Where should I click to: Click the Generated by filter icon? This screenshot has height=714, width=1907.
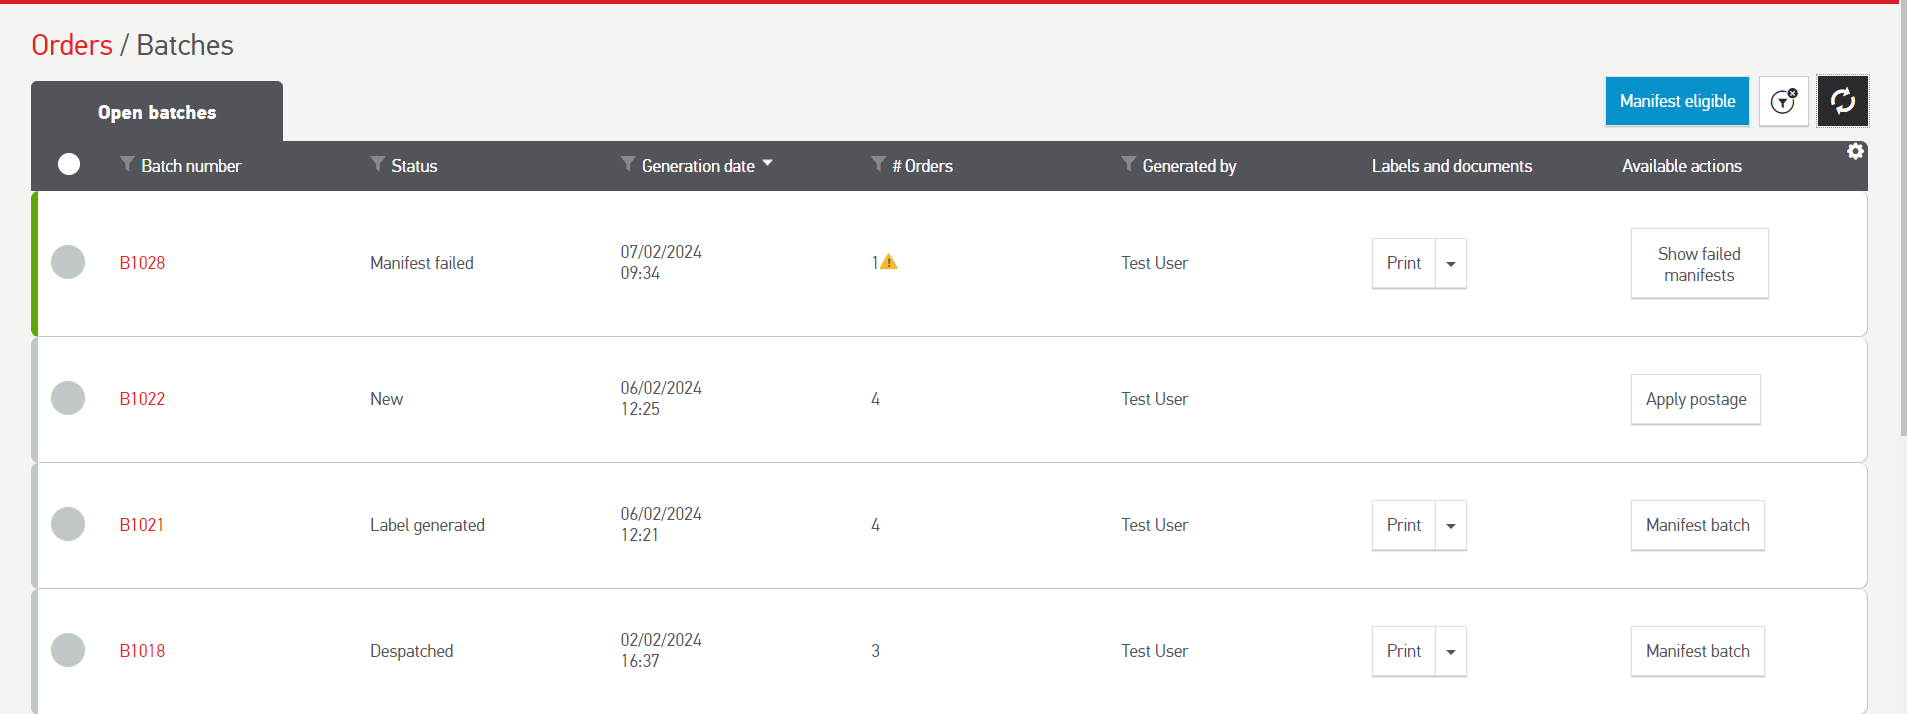pos(1128,164)
